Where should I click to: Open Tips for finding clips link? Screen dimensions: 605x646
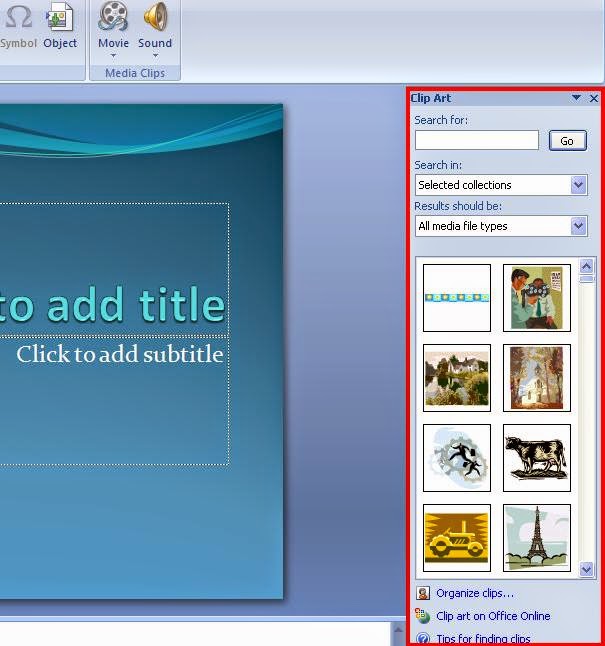483,638
